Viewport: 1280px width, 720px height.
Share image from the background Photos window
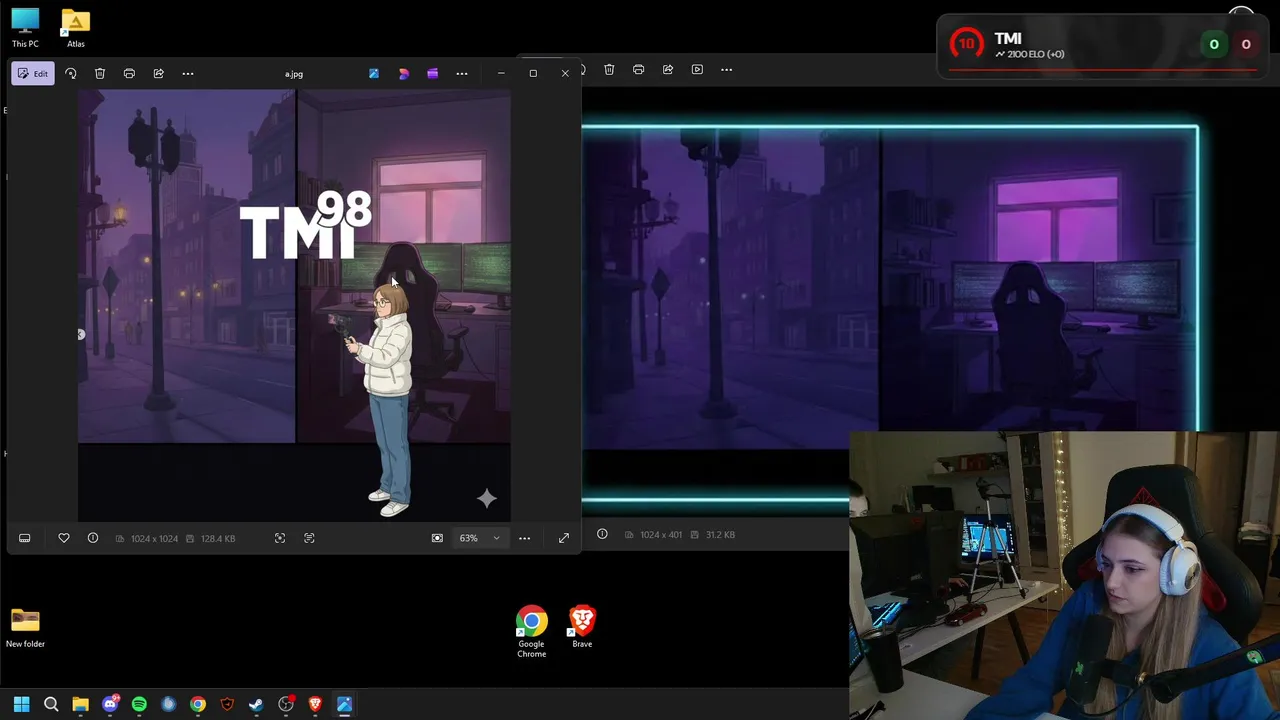(668, 69)
